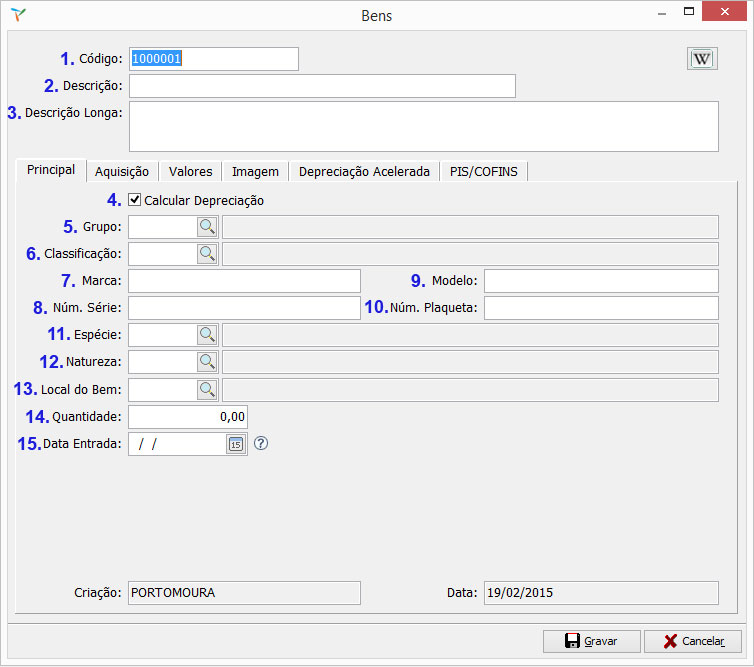Screen dimensions: 754x667
Task: Click the Natureza description box
Action: [x=470, y=362]
